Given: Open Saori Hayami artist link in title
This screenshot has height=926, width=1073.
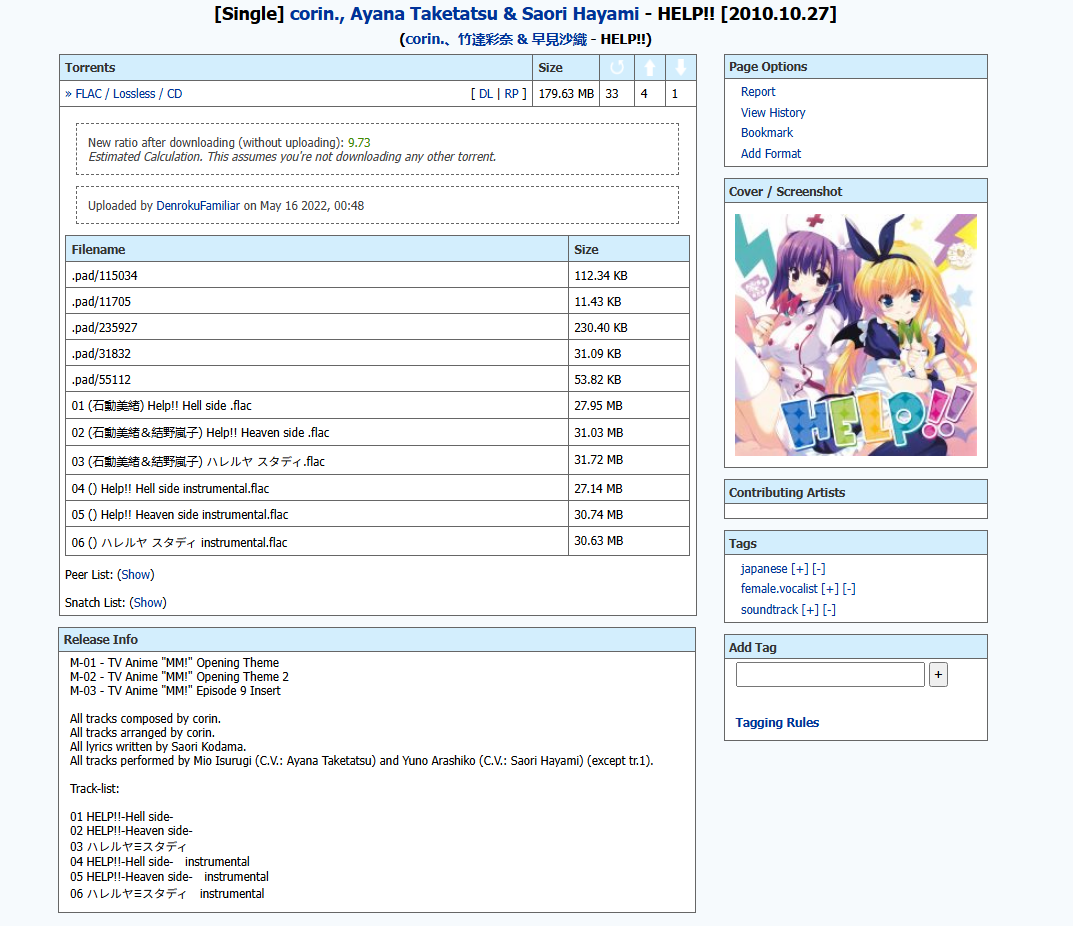Looking at the screenshot, I should click(580, 14).
